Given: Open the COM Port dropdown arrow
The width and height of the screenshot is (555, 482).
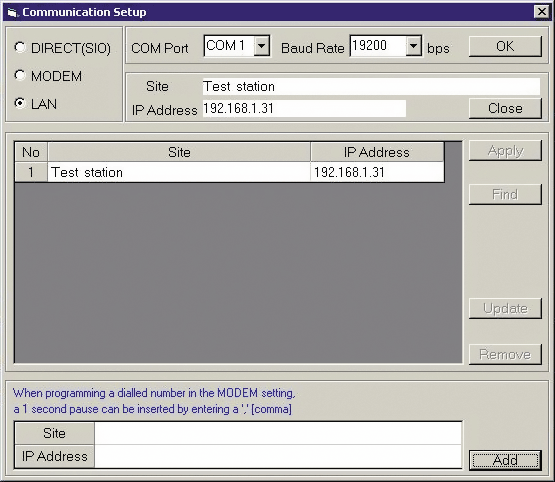Looking at the screenshot, I should [x=262, y=46].
